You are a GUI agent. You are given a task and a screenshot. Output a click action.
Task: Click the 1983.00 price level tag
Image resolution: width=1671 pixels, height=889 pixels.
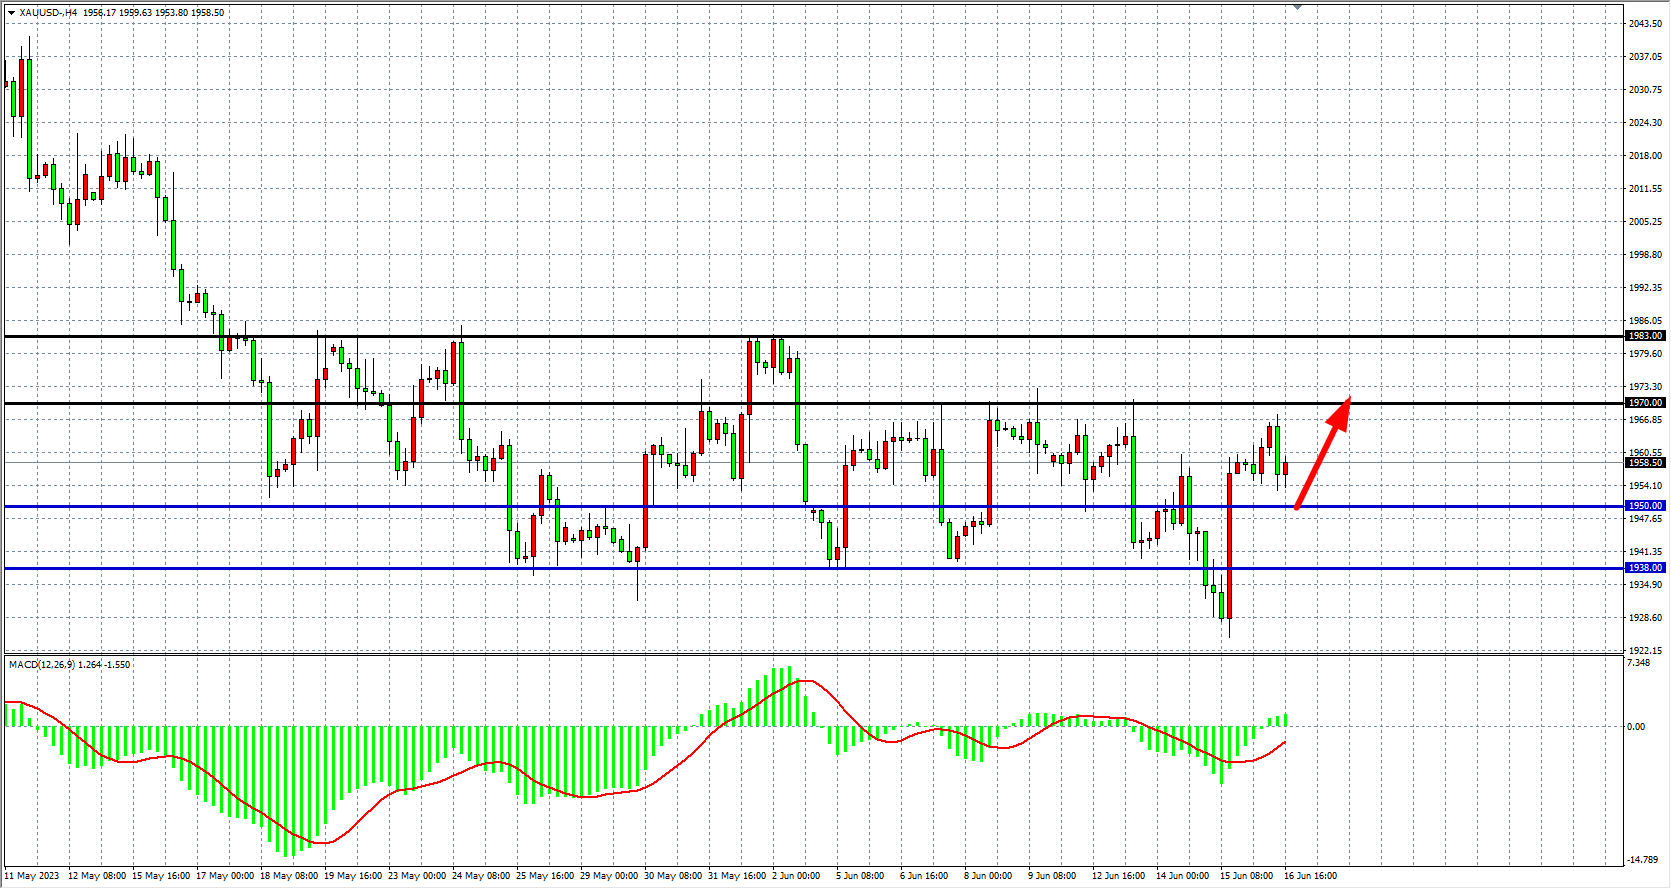(x=1645, y=336)
